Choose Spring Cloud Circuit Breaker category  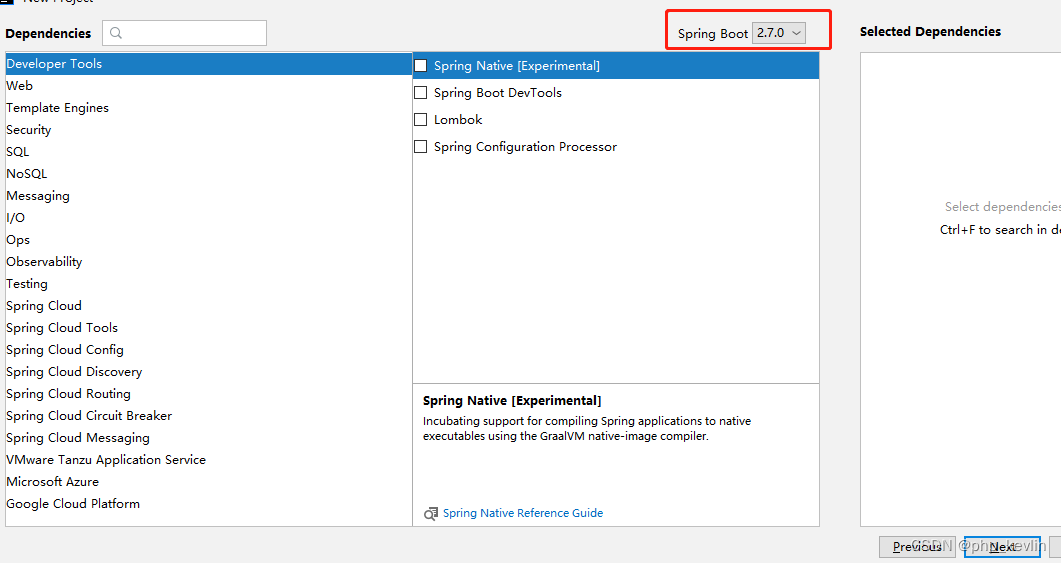click(208, 415)
